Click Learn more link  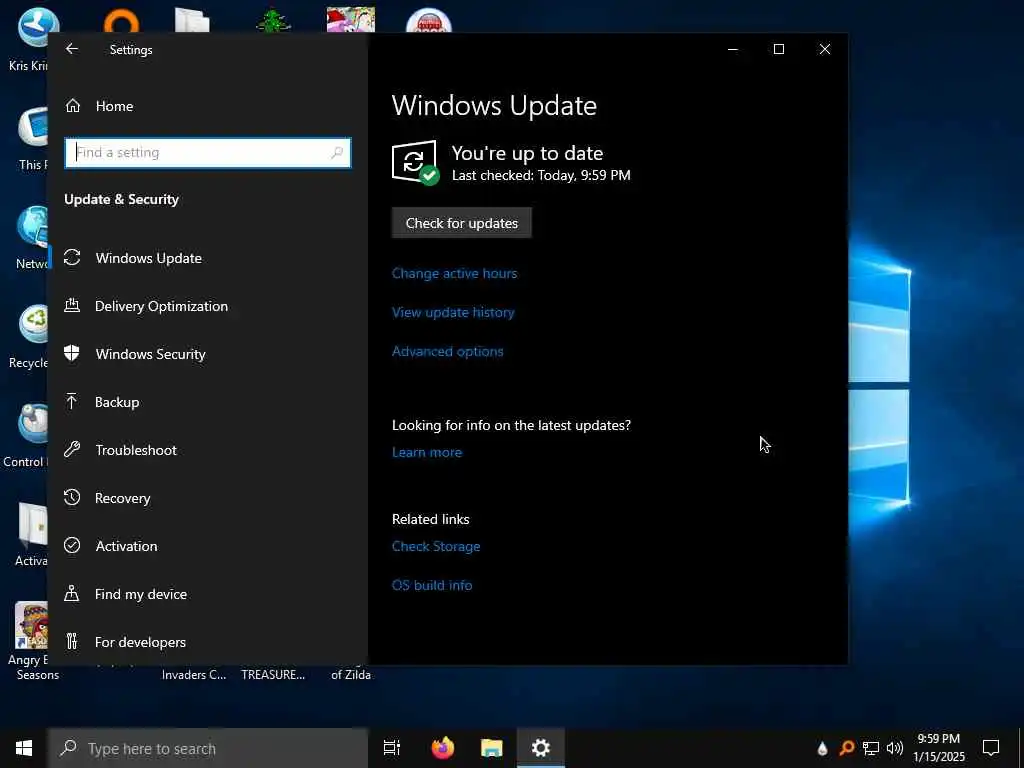pyautogui.click(x=427, y=452)
